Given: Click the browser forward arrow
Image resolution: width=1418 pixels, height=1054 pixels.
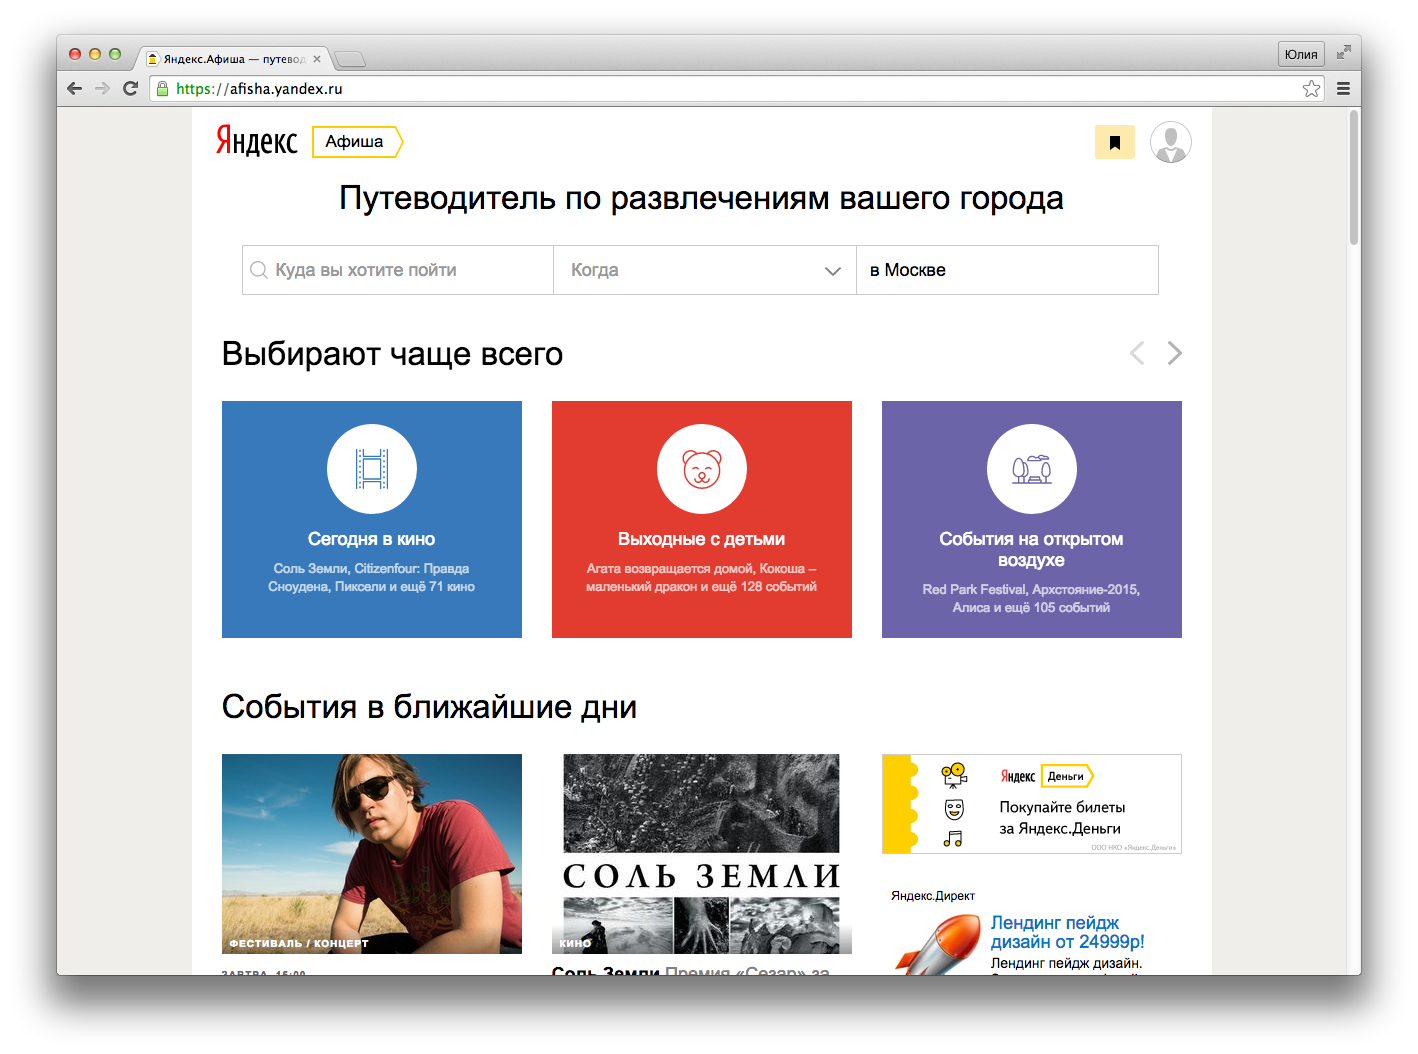Looking at the screenshot, I should pos(102,88).
